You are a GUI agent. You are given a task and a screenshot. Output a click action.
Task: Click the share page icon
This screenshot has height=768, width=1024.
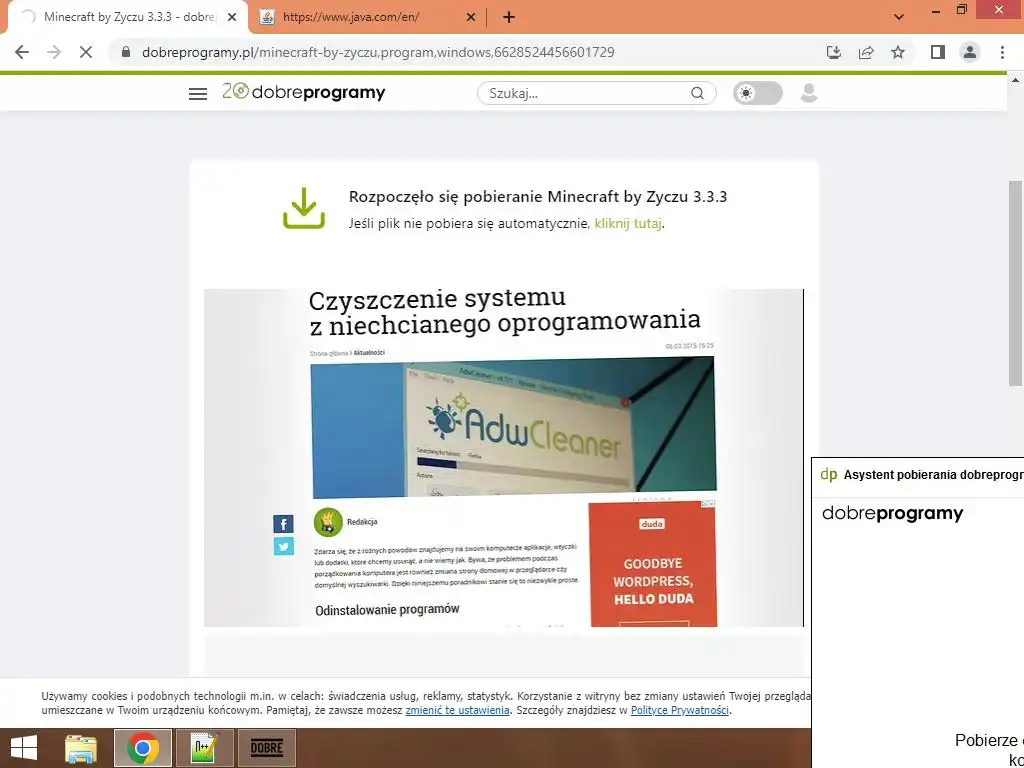(x=866, y=52)
